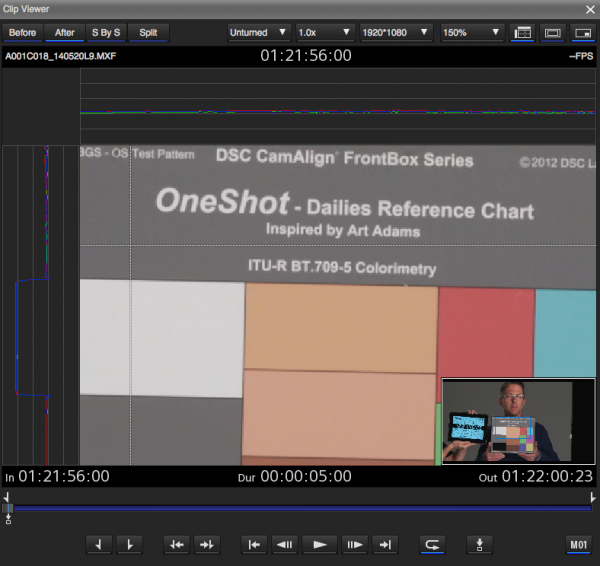The image size is (600, 566).
Task: Open the 1.0x speed dropdown
Action: point(326,33)
